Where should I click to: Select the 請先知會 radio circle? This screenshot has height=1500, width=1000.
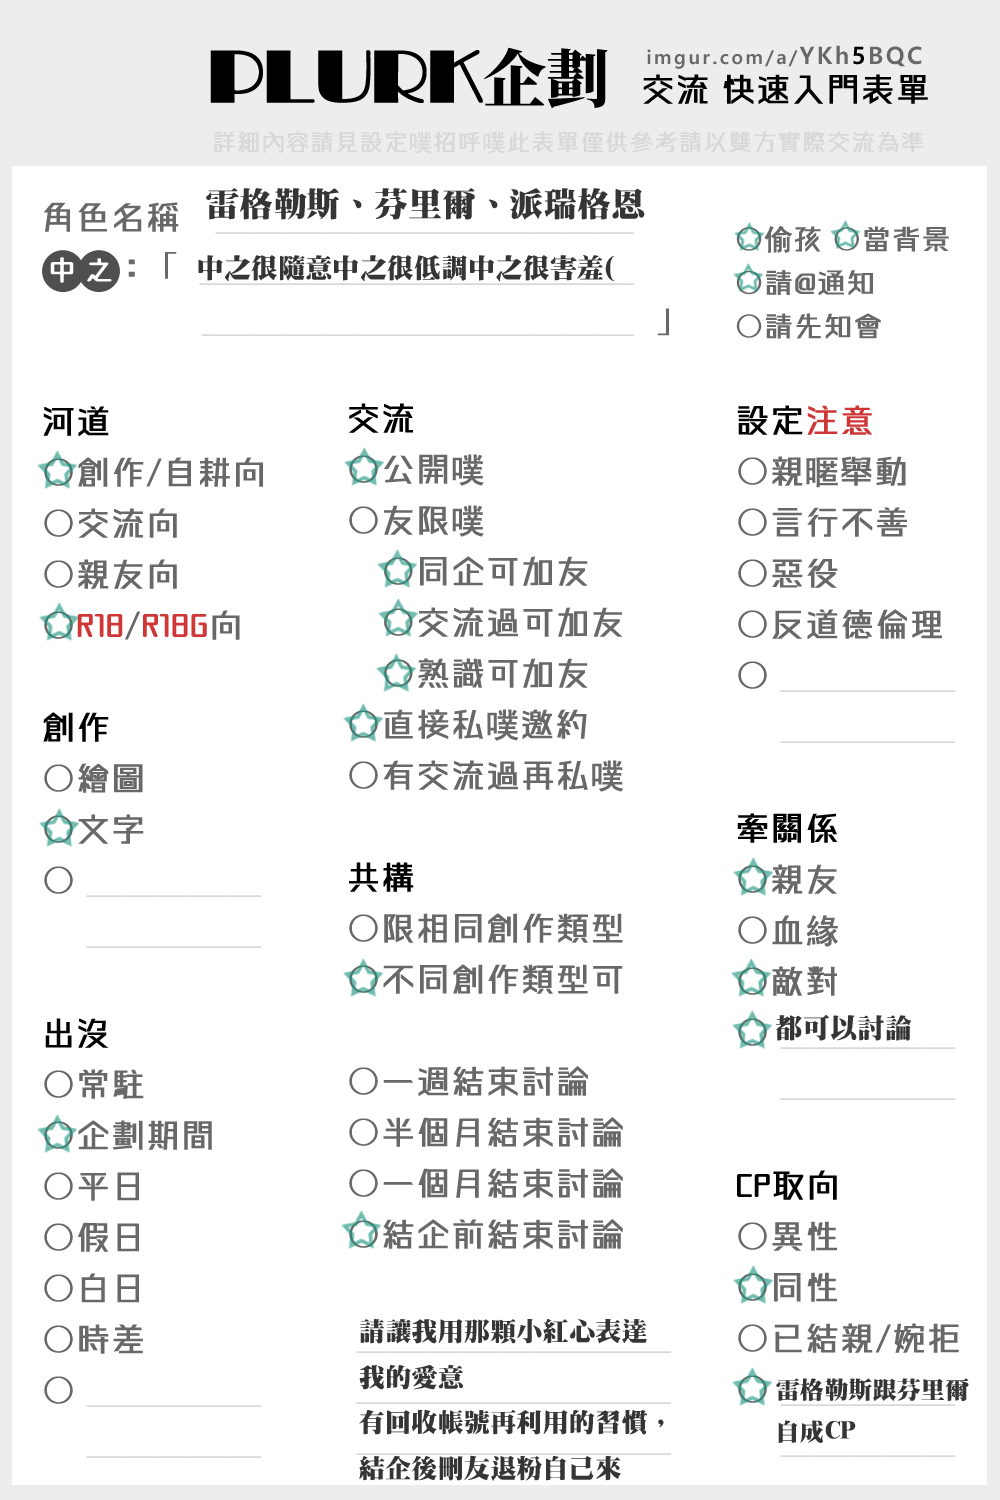pyautogui.click(x=749, y=326)
